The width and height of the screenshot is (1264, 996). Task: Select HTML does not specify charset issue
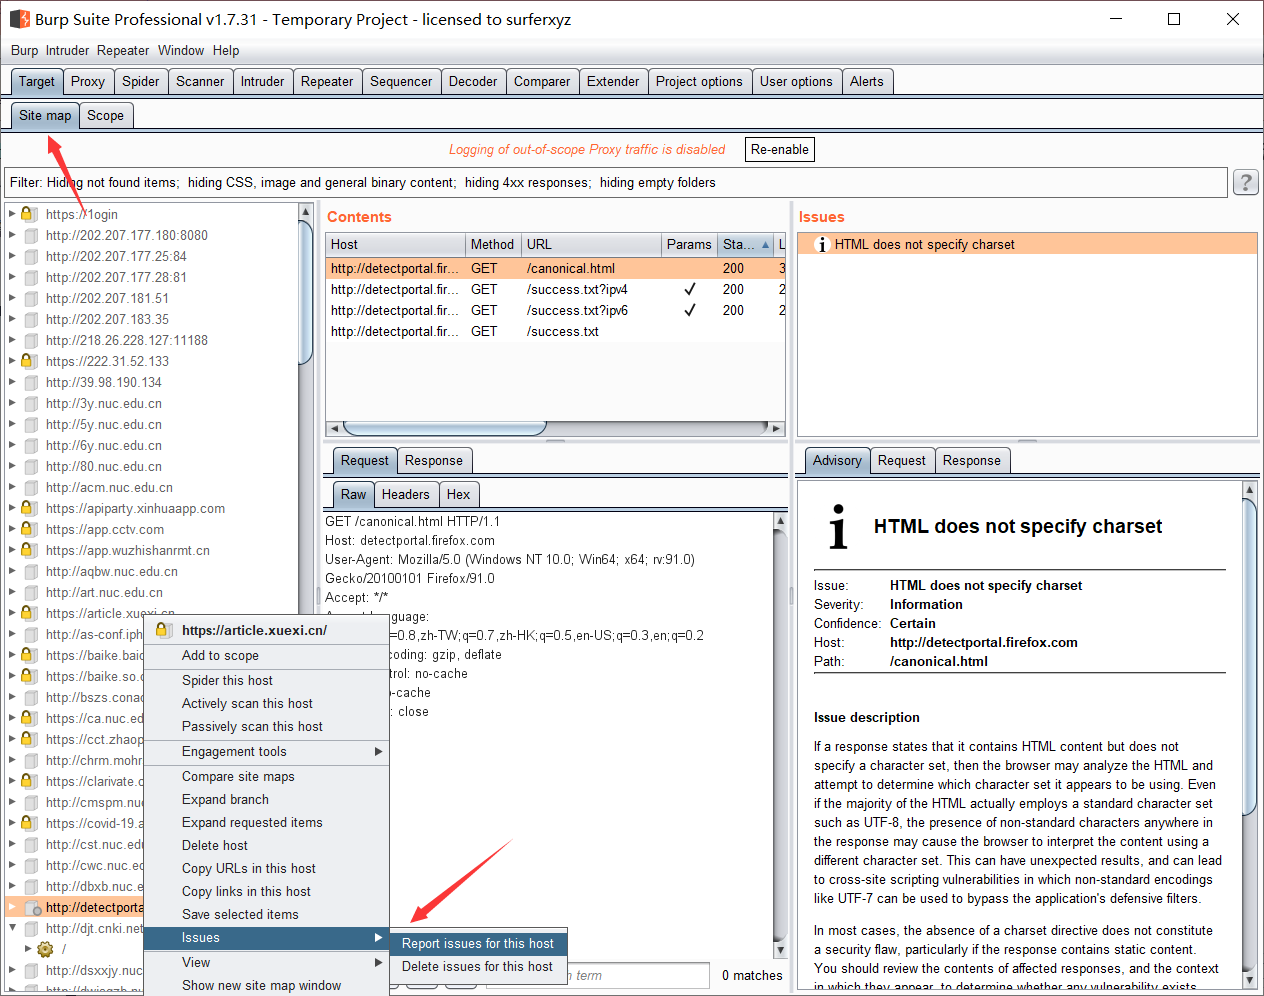[1027, 244]
